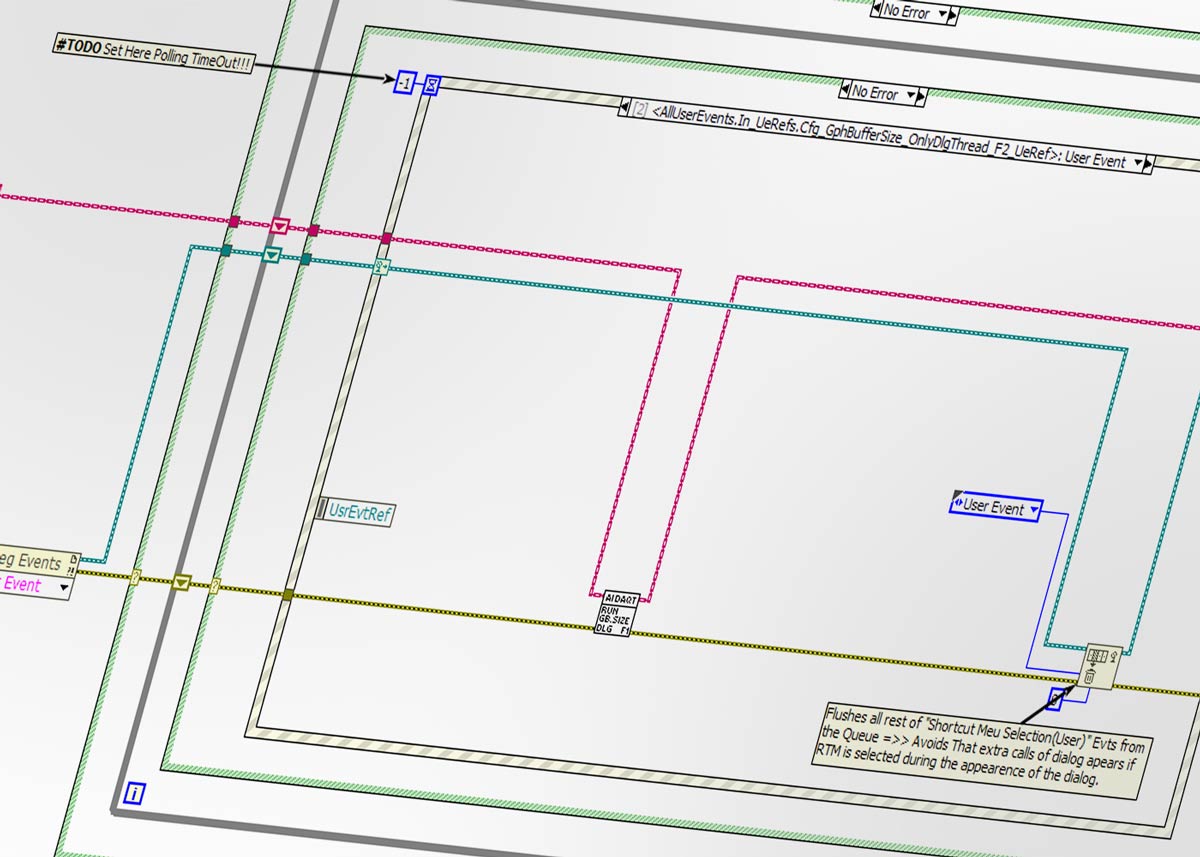Click the loop iteration terminal i
Image resolution: width=1200 pixels, height=857 pixels.
136,794
